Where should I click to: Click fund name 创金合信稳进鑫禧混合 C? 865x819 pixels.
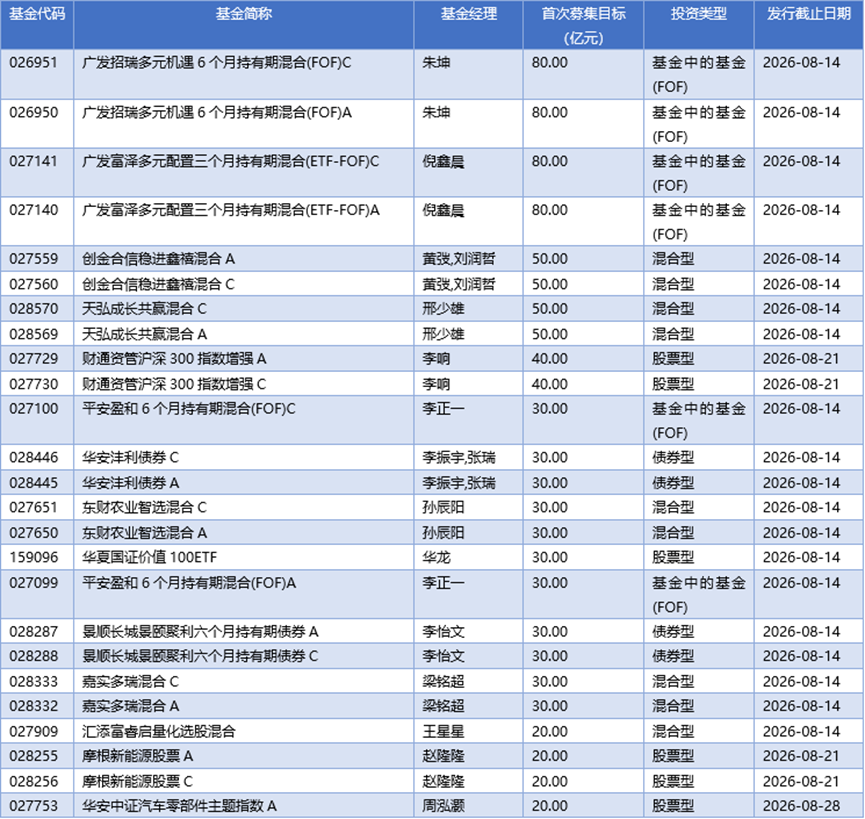coord(158,285)
